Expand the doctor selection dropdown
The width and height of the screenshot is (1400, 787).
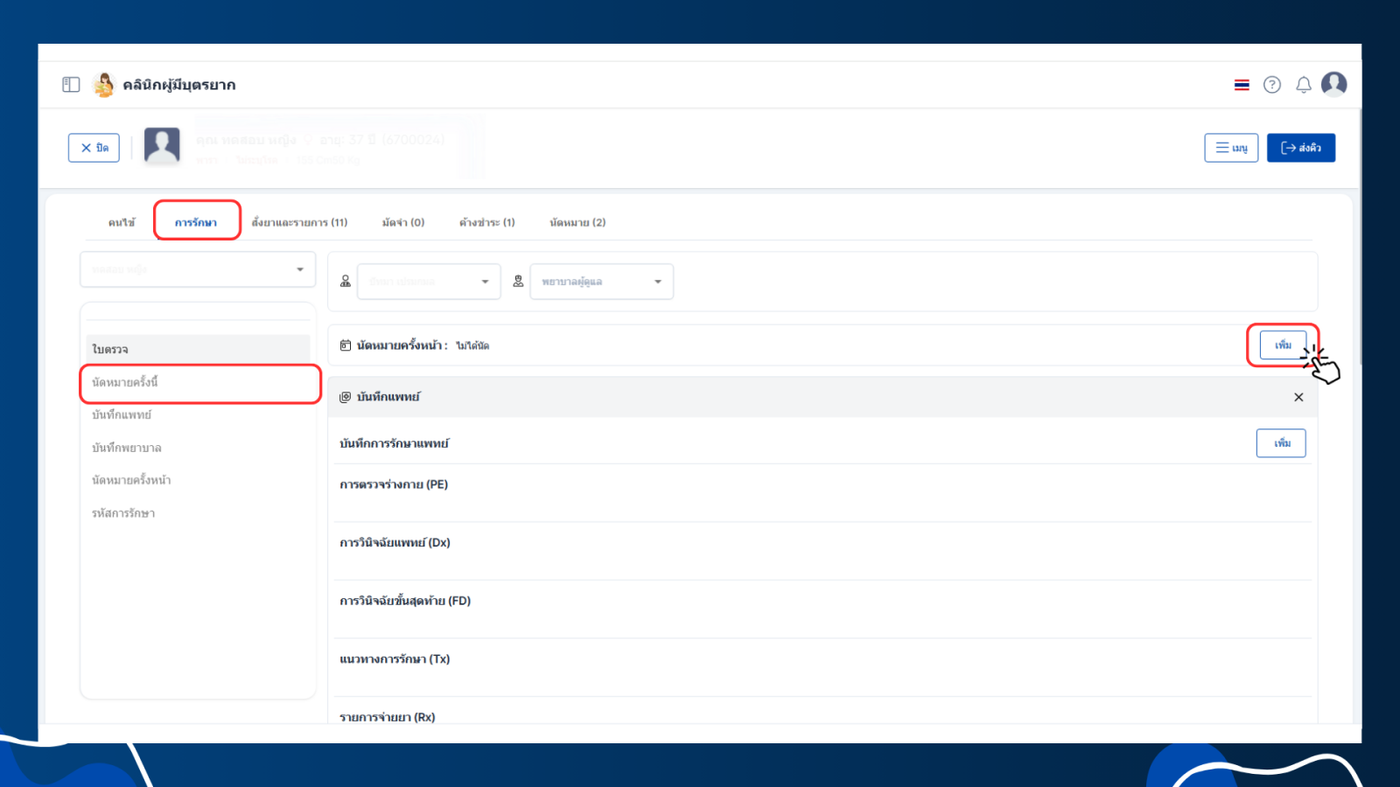(429, 282)
